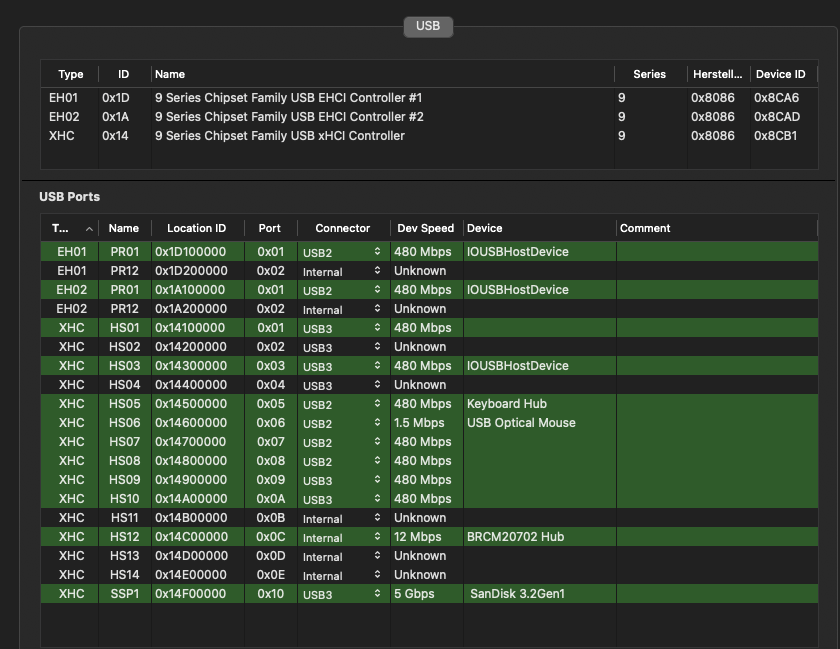
Task: Expand the Connector popup for the HS12 row
Action: pos(377,537)
